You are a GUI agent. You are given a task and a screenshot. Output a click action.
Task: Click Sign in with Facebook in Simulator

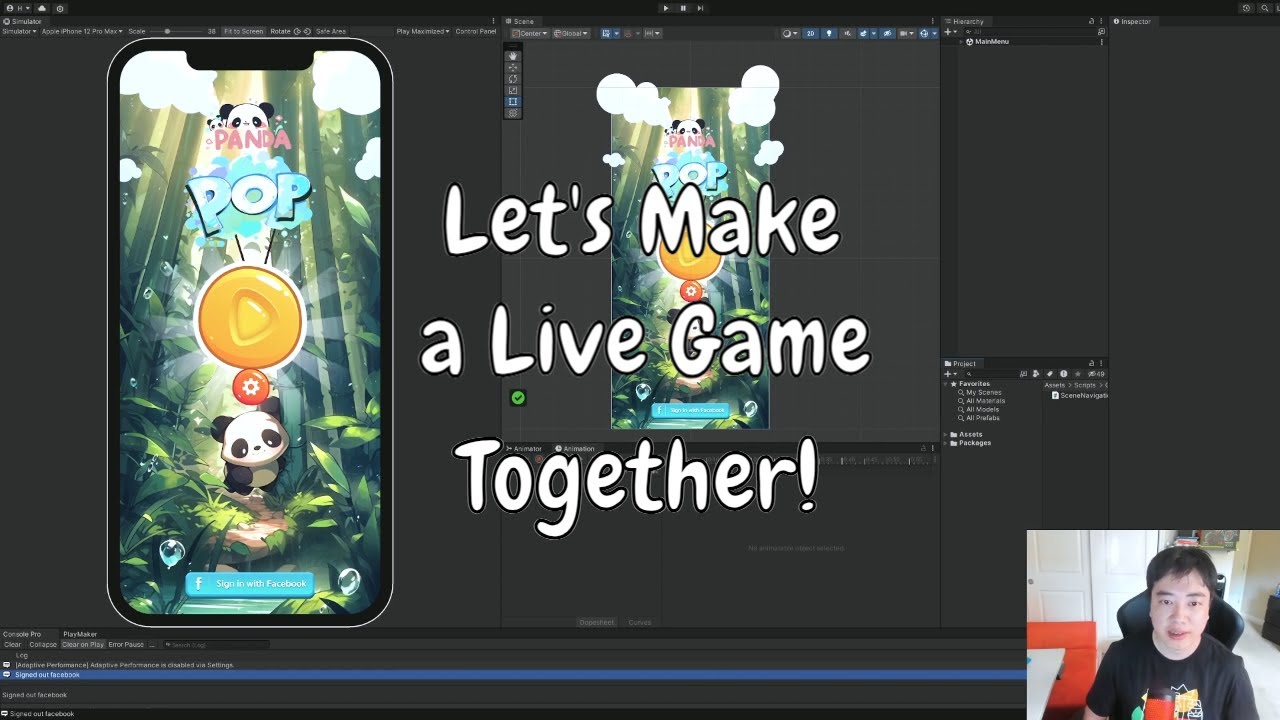pos(250,583)
